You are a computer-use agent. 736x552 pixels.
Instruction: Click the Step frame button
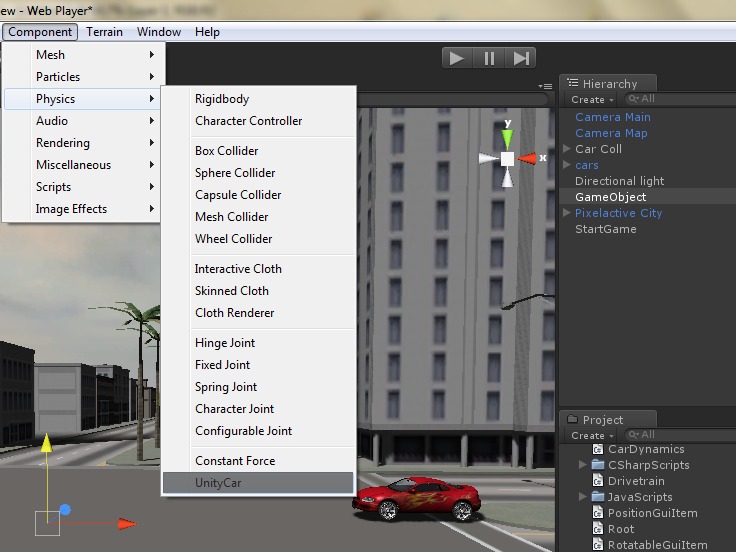[521, 58]
